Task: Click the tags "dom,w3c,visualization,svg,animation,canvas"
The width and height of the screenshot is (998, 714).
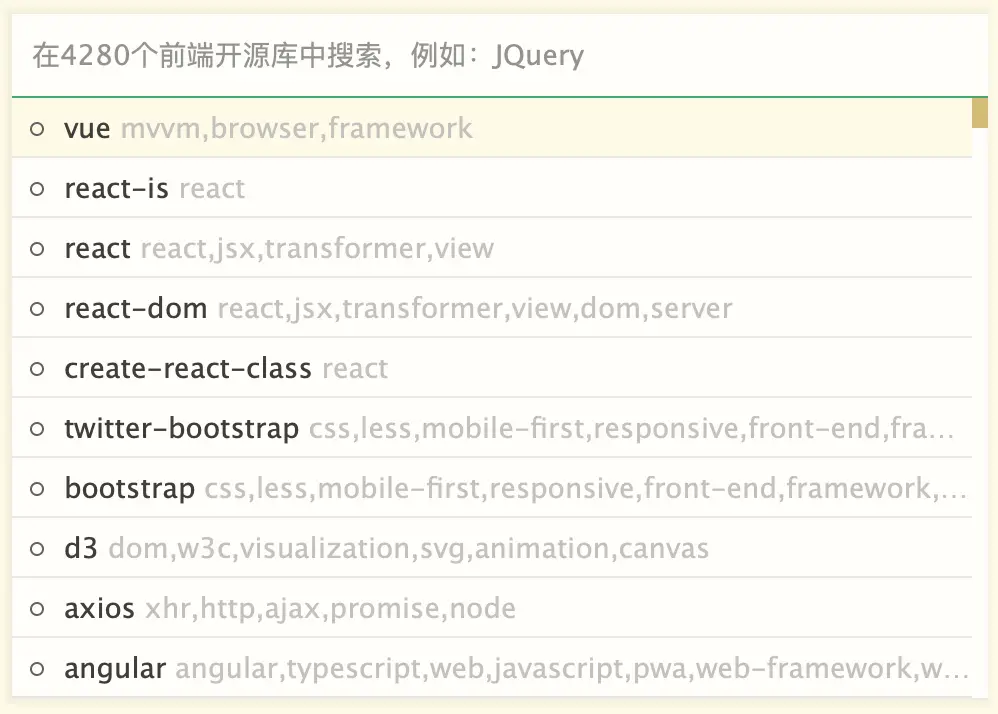Action: point(409,549)
